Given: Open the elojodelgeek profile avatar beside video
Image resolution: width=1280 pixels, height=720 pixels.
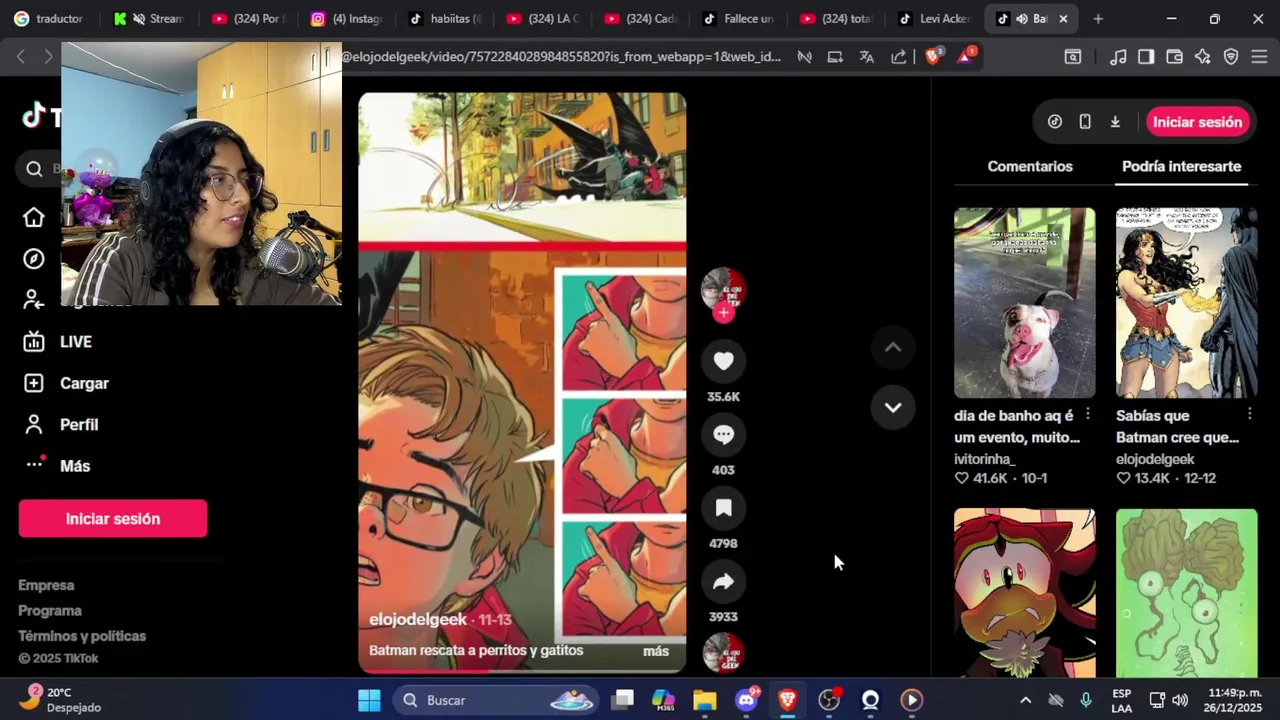Looking at the screenshot, I should click(x=723, y=289).
